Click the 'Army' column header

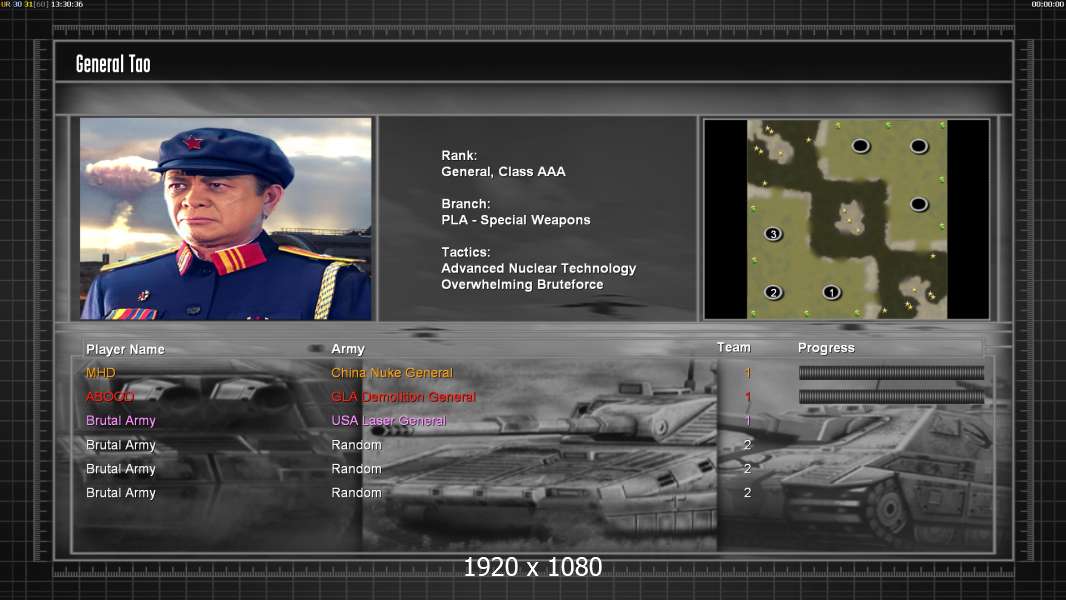click(x=348, y=349)
